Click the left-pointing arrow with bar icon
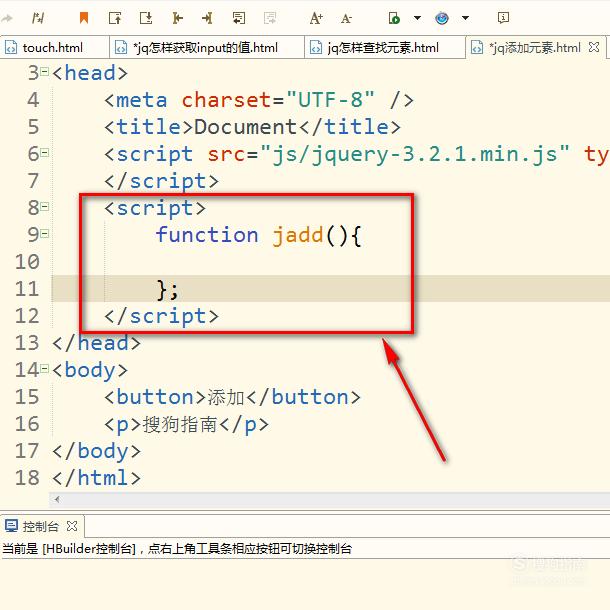 coord(177,18)
